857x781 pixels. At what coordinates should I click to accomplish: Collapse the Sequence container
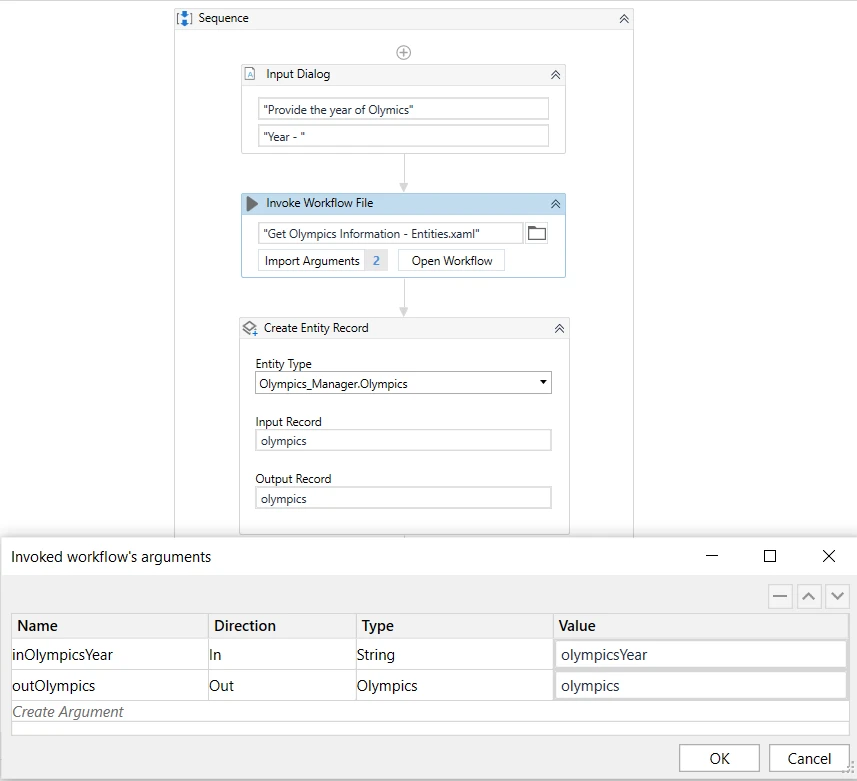tap(624, 19)
